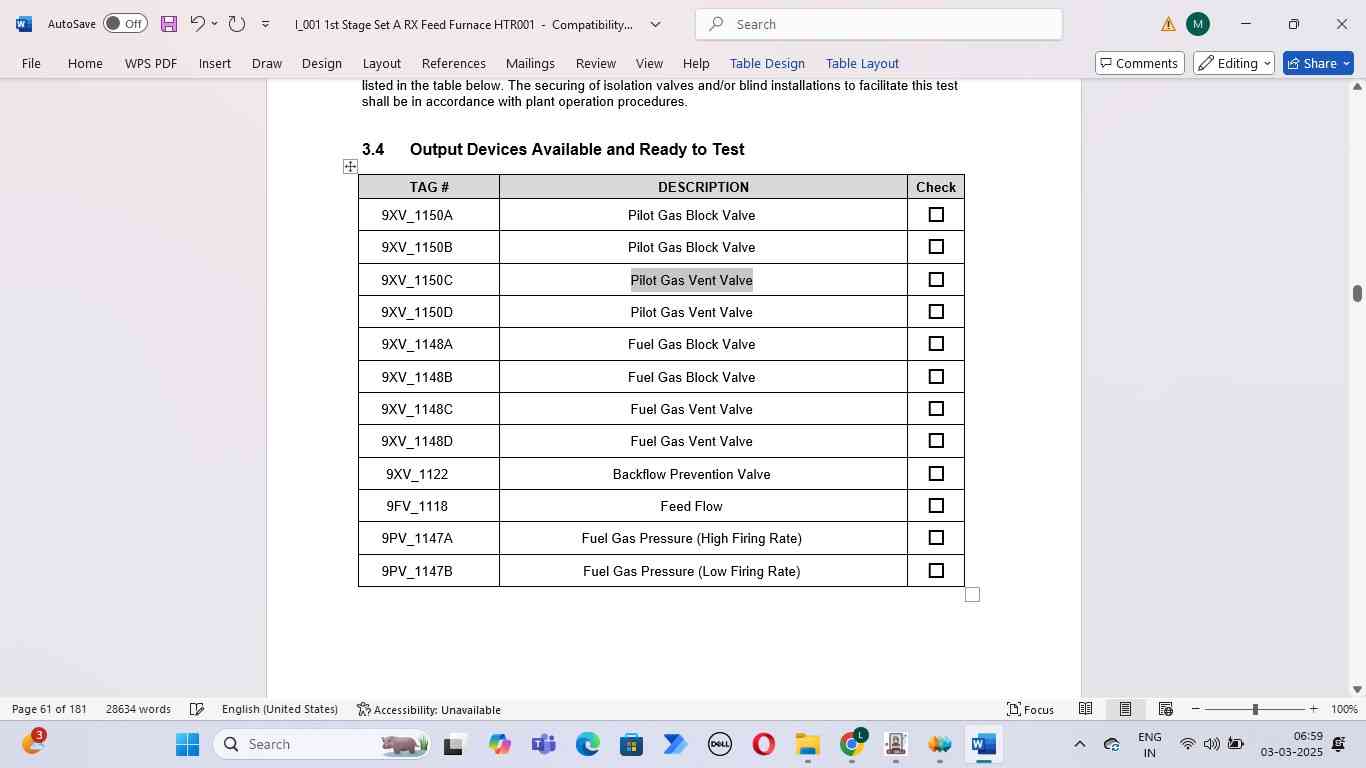Click the zoom out minus button
Screen dimensions: 1366x768
pos(1195,709)
